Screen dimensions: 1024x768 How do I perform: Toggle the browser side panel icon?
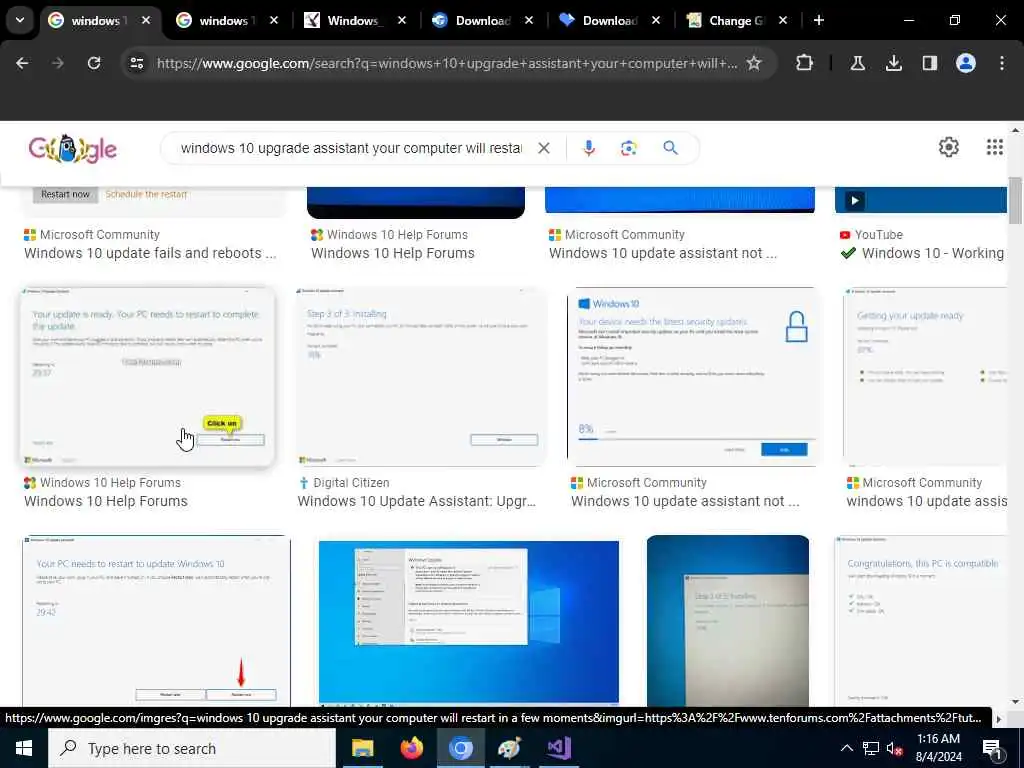coord(929,63)
